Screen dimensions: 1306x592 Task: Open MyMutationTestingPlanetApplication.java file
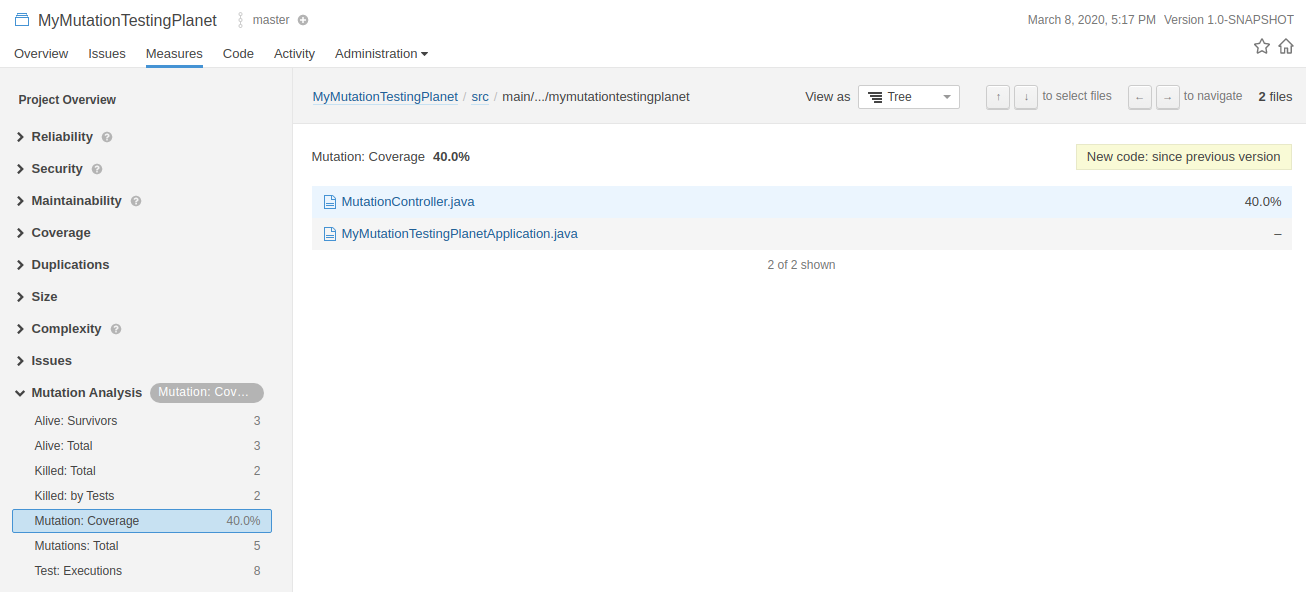pyautogui.click(x=460, y=234)
